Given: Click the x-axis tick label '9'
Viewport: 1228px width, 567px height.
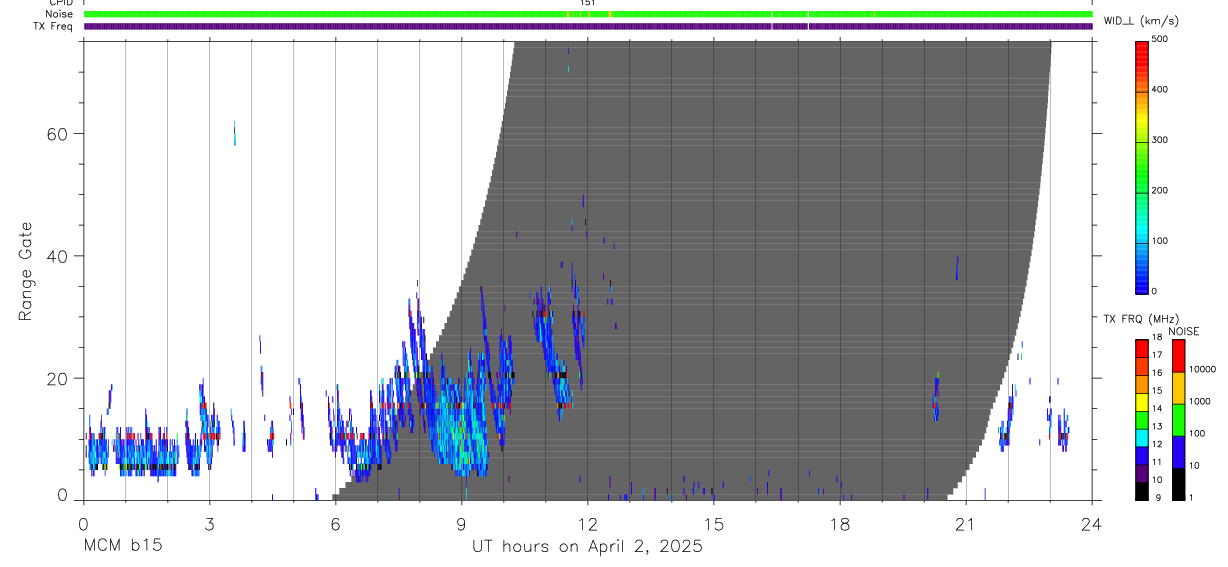Looking at the screenshot, I should click(x=461, y=524).
